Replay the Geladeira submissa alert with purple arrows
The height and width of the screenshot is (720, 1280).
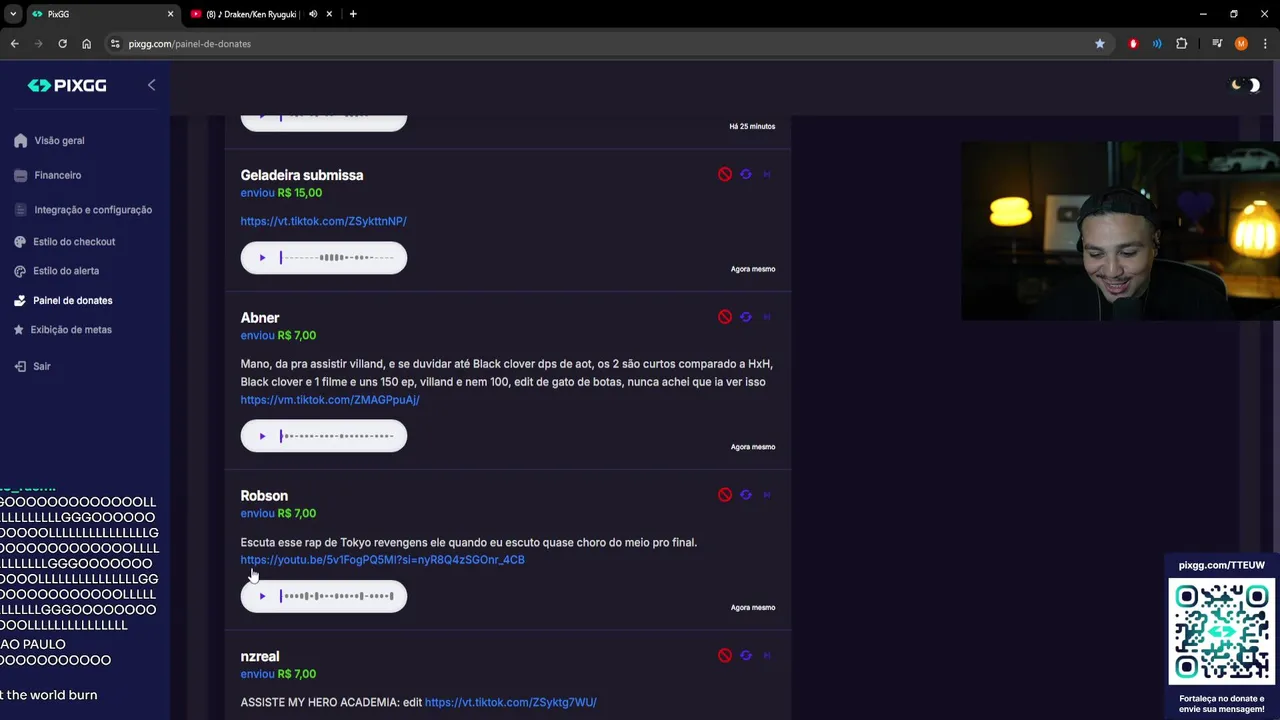(746, 174)
